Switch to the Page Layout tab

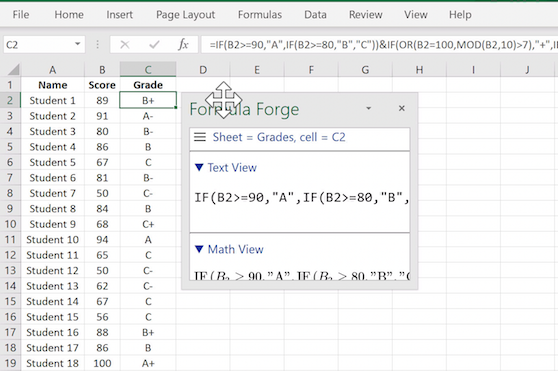pos(185,15)
